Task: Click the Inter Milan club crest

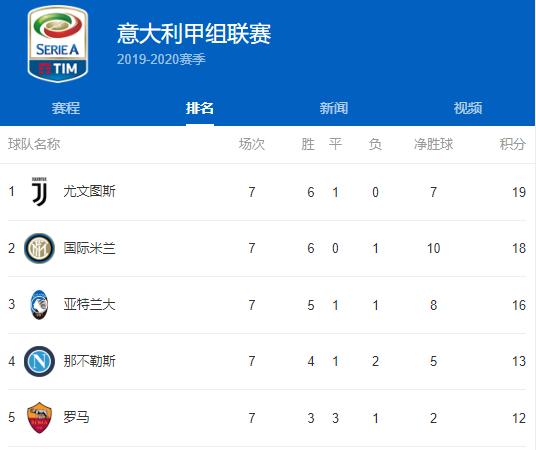Action: 39,248
